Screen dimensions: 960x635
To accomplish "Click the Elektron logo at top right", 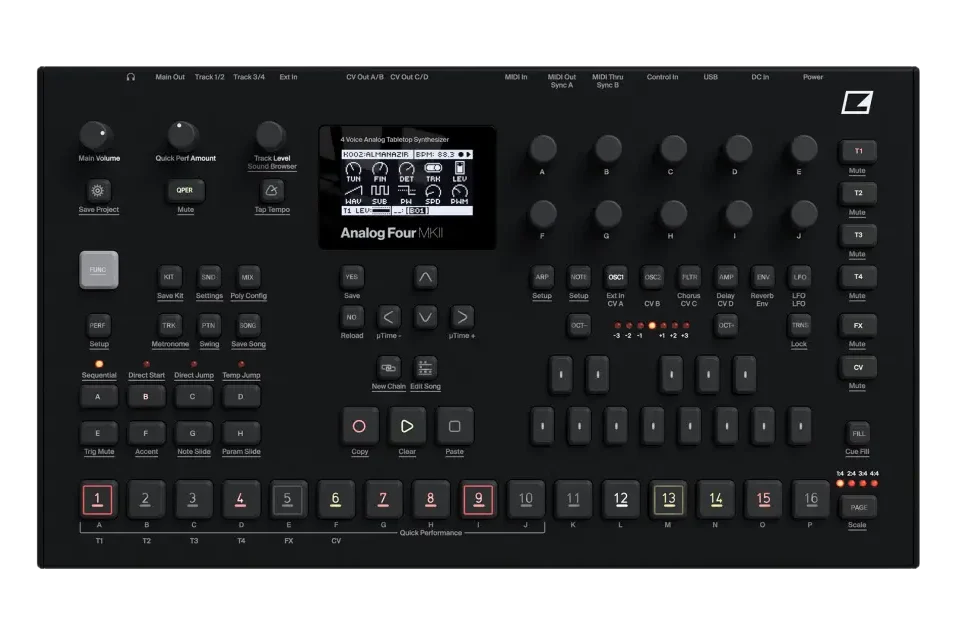I will 857,102.
